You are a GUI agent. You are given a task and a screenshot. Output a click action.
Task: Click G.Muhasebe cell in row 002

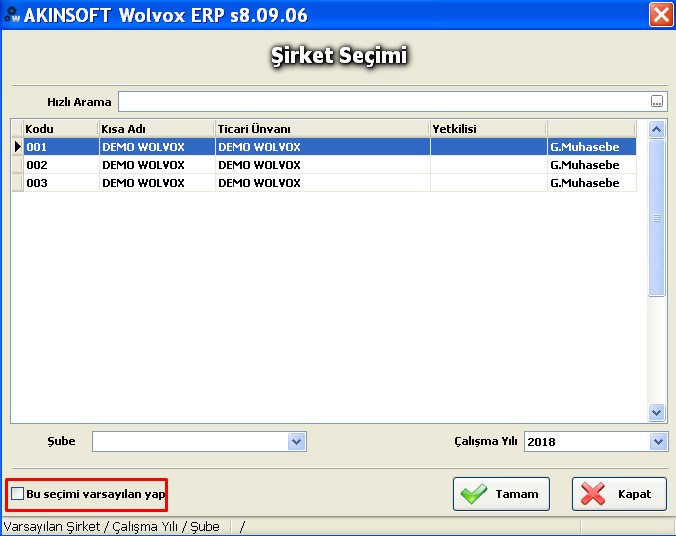tap(592, 165)
